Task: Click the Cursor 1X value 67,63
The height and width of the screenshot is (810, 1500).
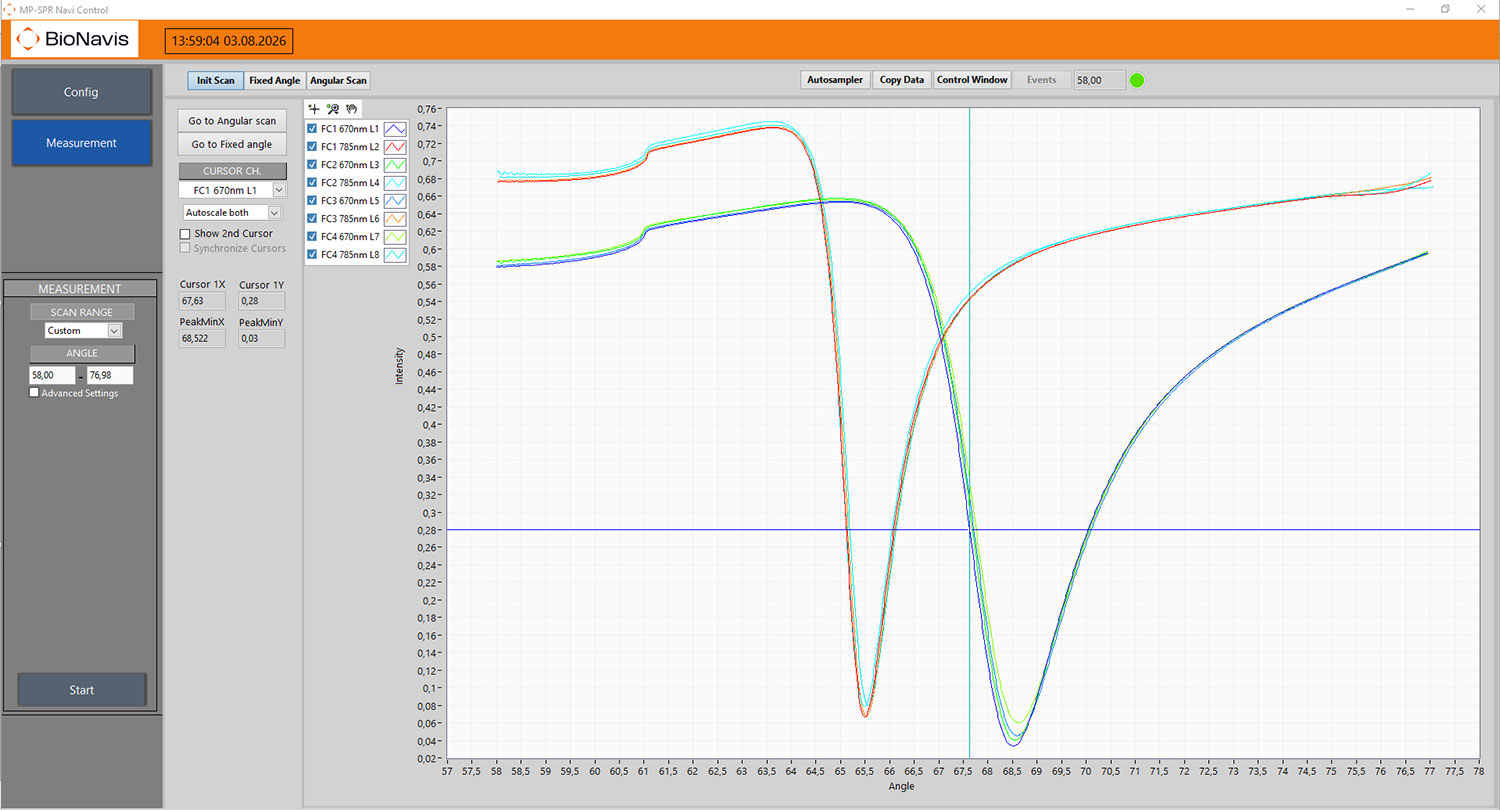Action: (x=202, y=300)
